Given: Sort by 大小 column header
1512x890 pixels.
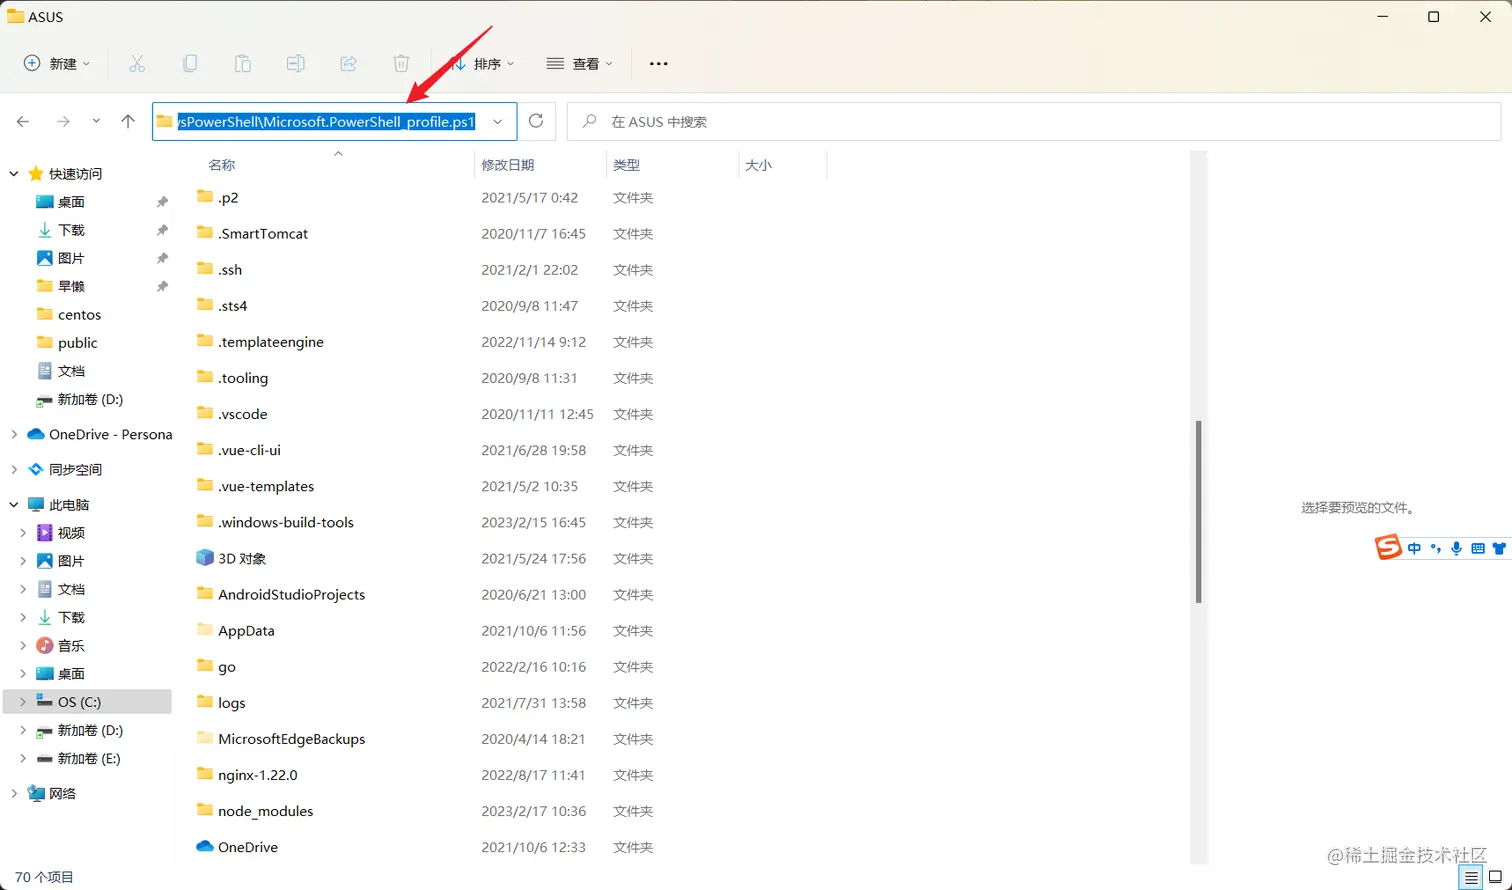Looking at the screenshot, I should [759, 165].
